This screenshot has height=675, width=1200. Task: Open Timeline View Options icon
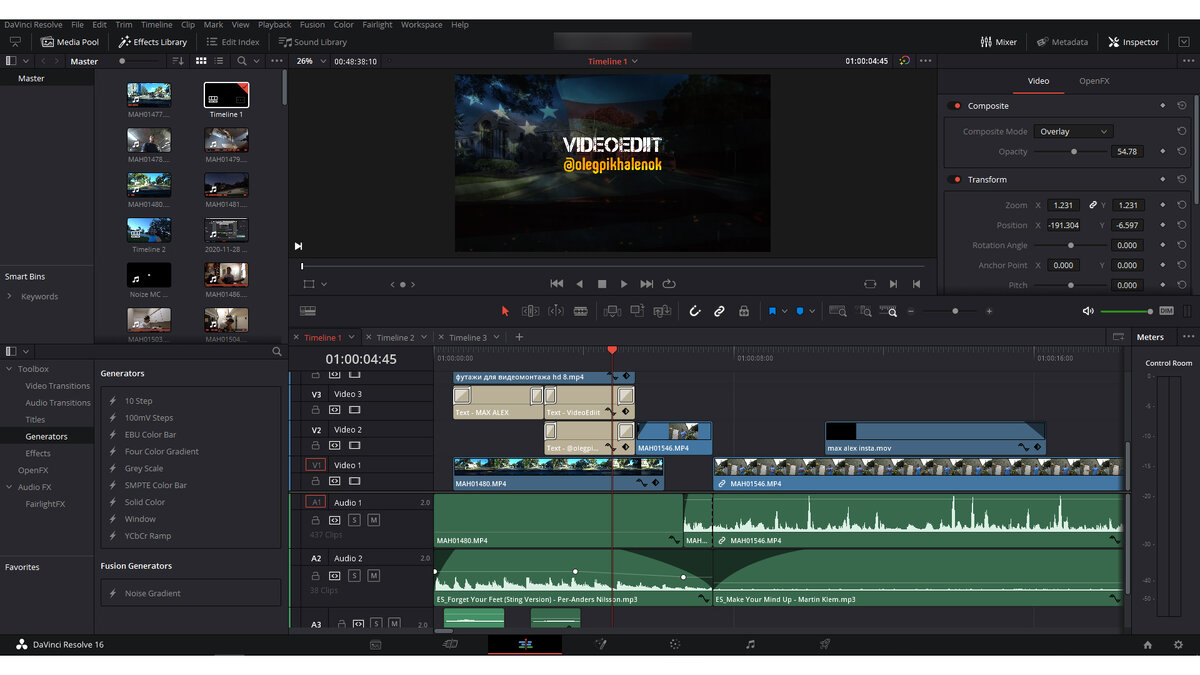point(308,311)
